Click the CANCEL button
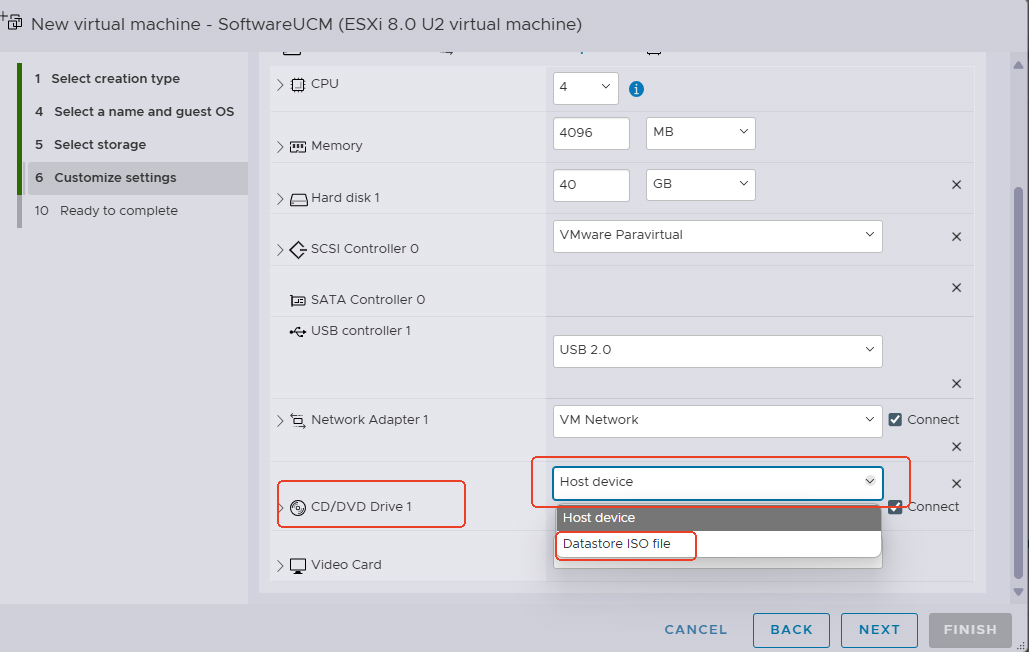This screenshot has width=1029, height=652. (696, 630)
